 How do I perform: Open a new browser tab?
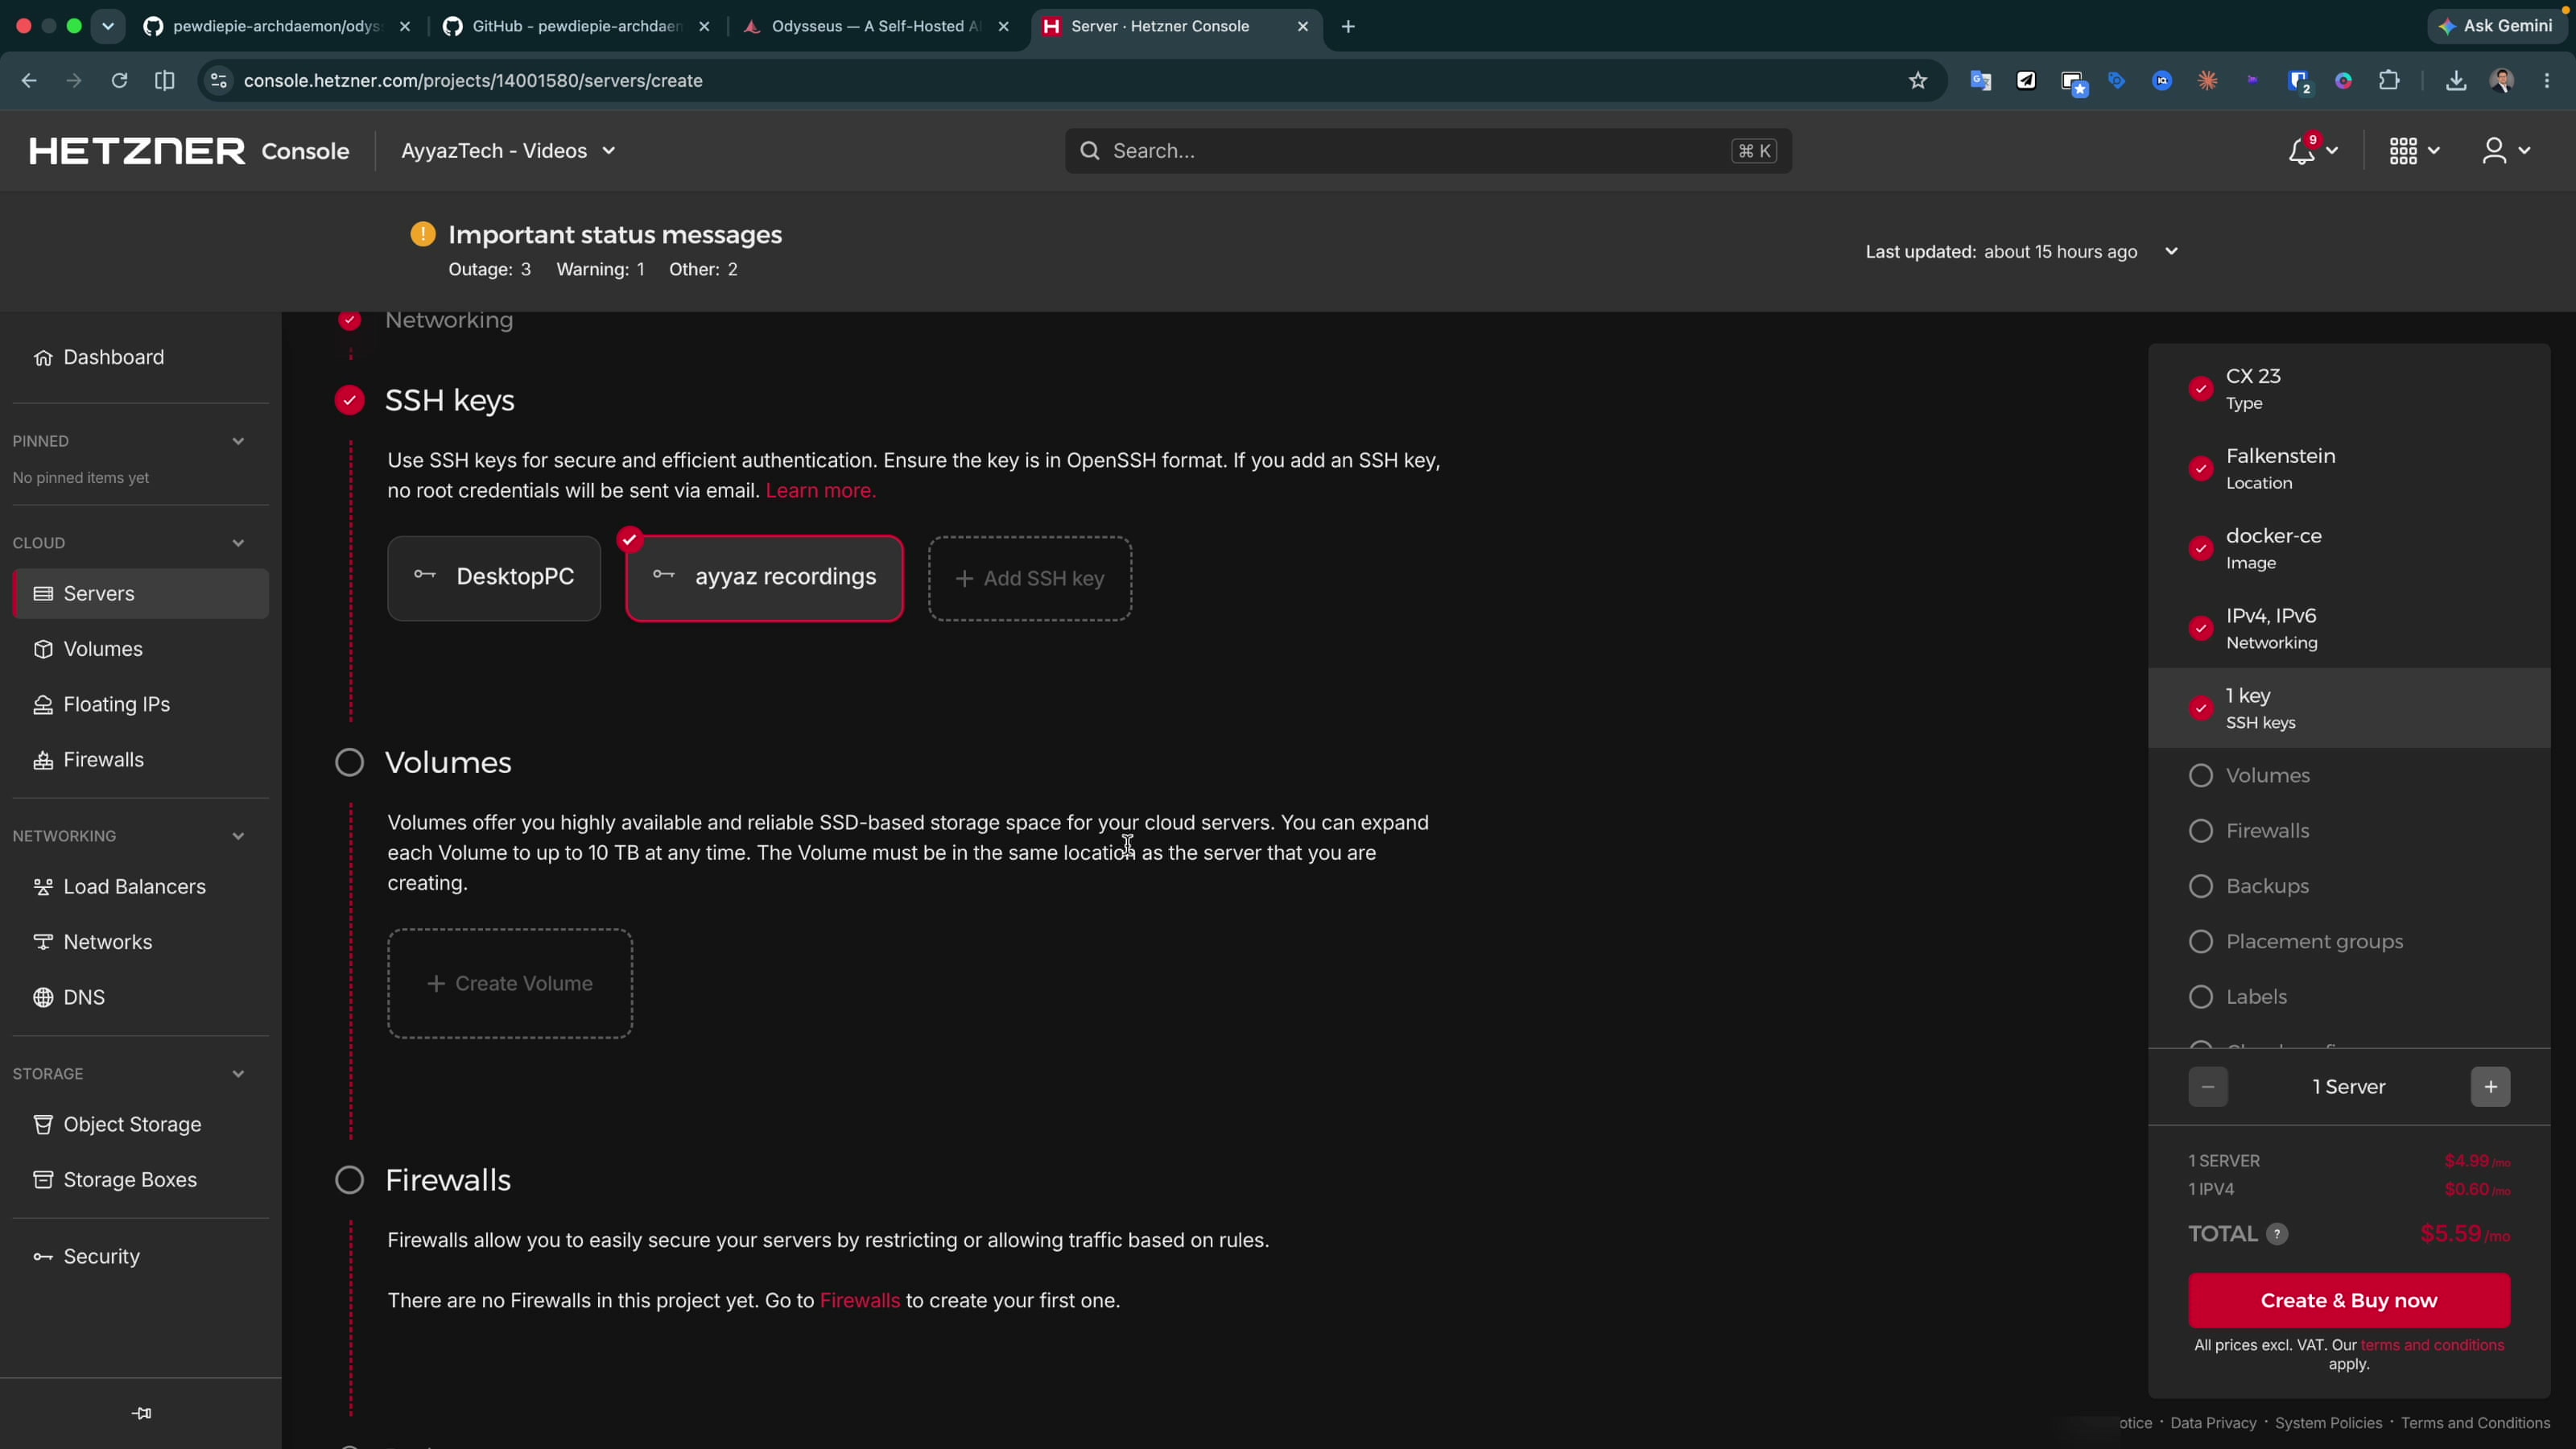(1348, 26)
